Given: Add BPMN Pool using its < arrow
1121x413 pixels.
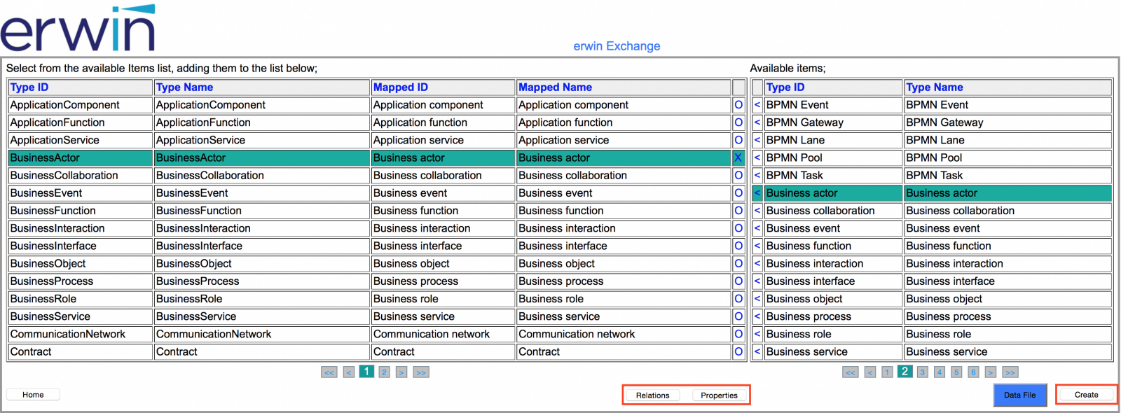Looking at the screenshot, I should tap(757, 158).
